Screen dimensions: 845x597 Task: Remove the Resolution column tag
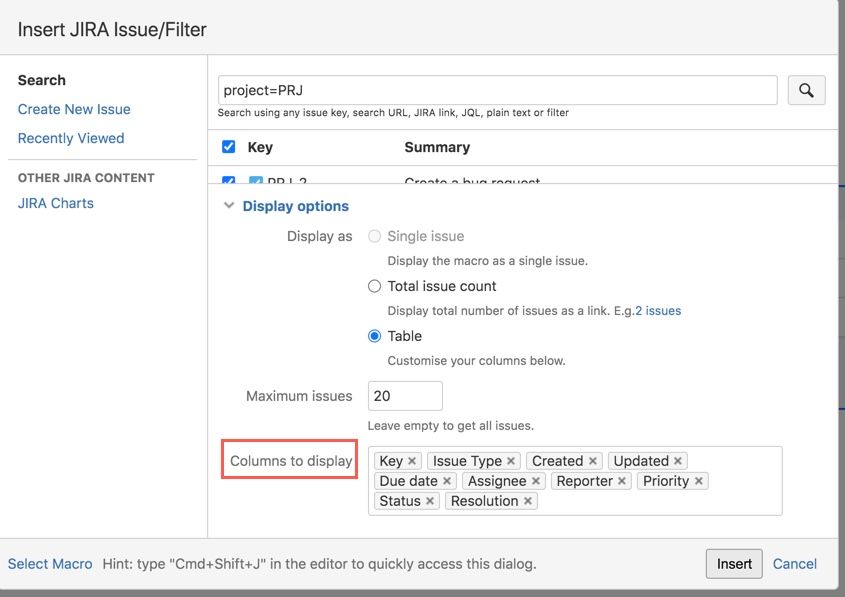pos(528,501)
